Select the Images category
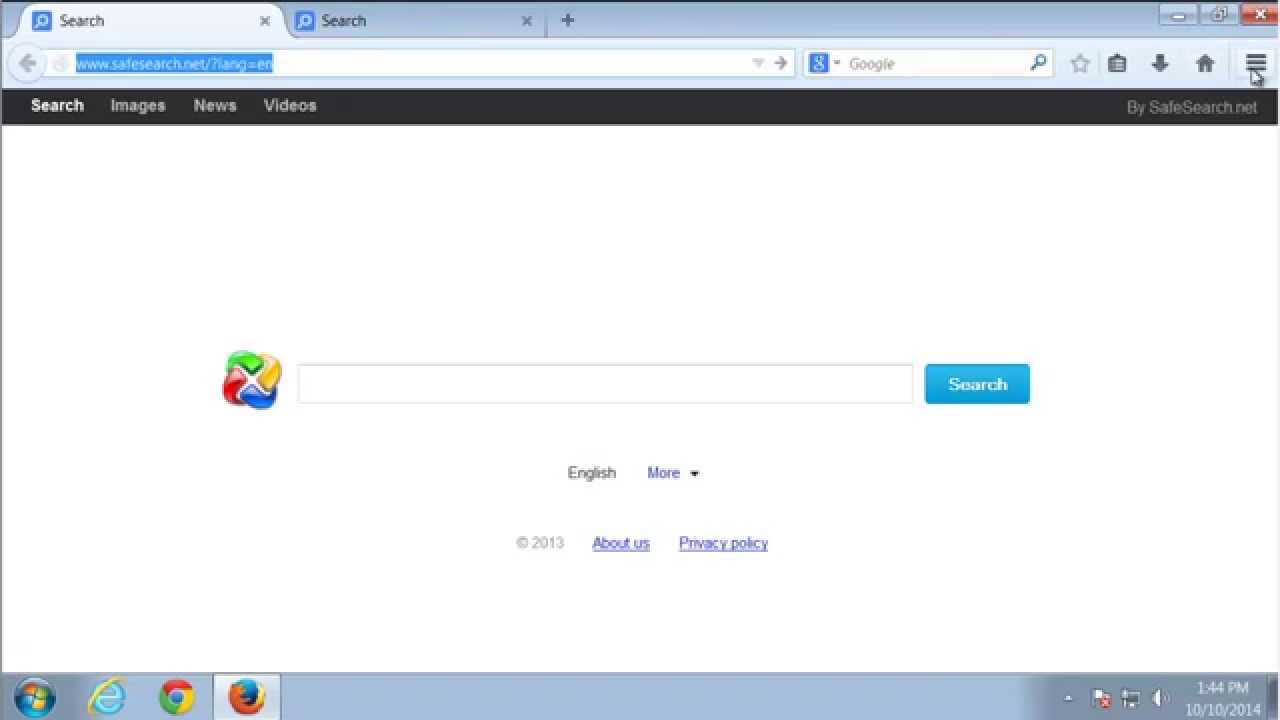Viewport: 1280px width, 720px height. pos(138,105)
